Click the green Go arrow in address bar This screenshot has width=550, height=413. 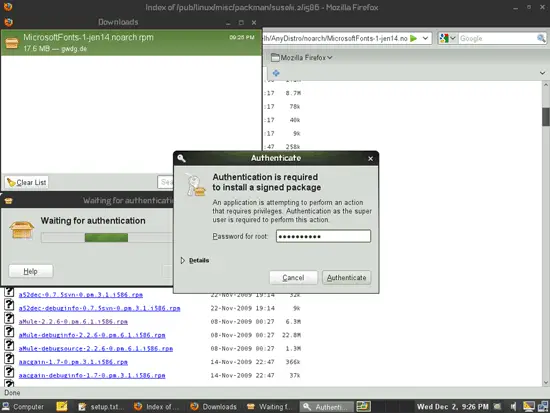point(414,38)
